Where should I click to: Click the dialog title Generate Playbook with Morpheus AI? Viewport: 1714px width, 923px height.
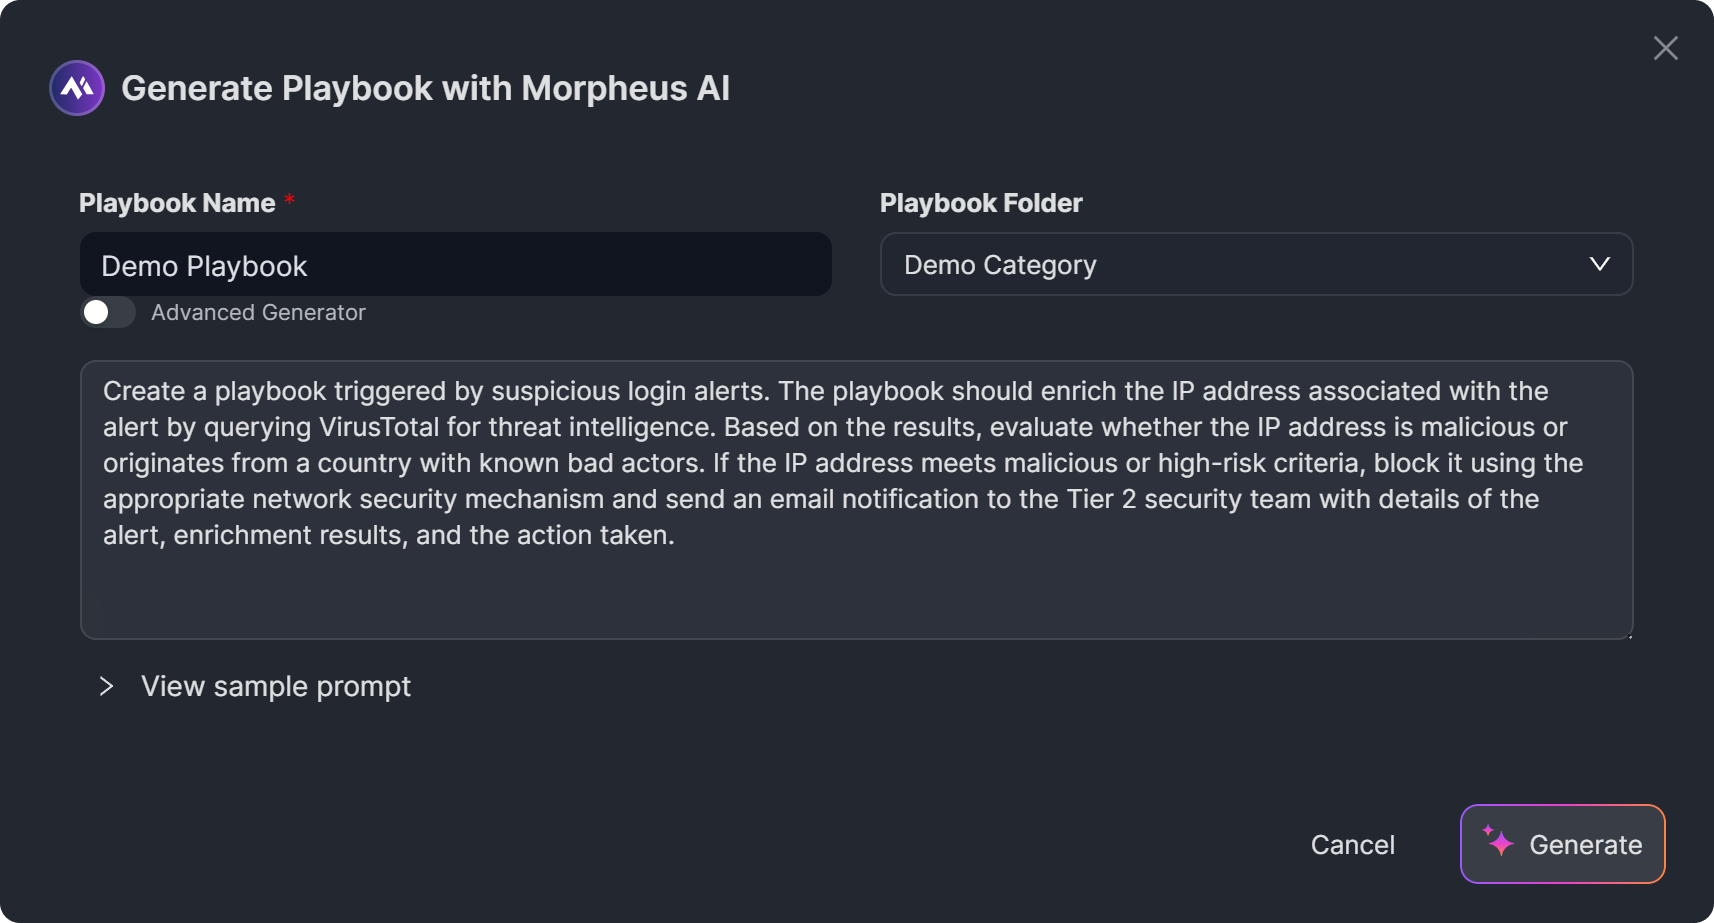[425, 88]
